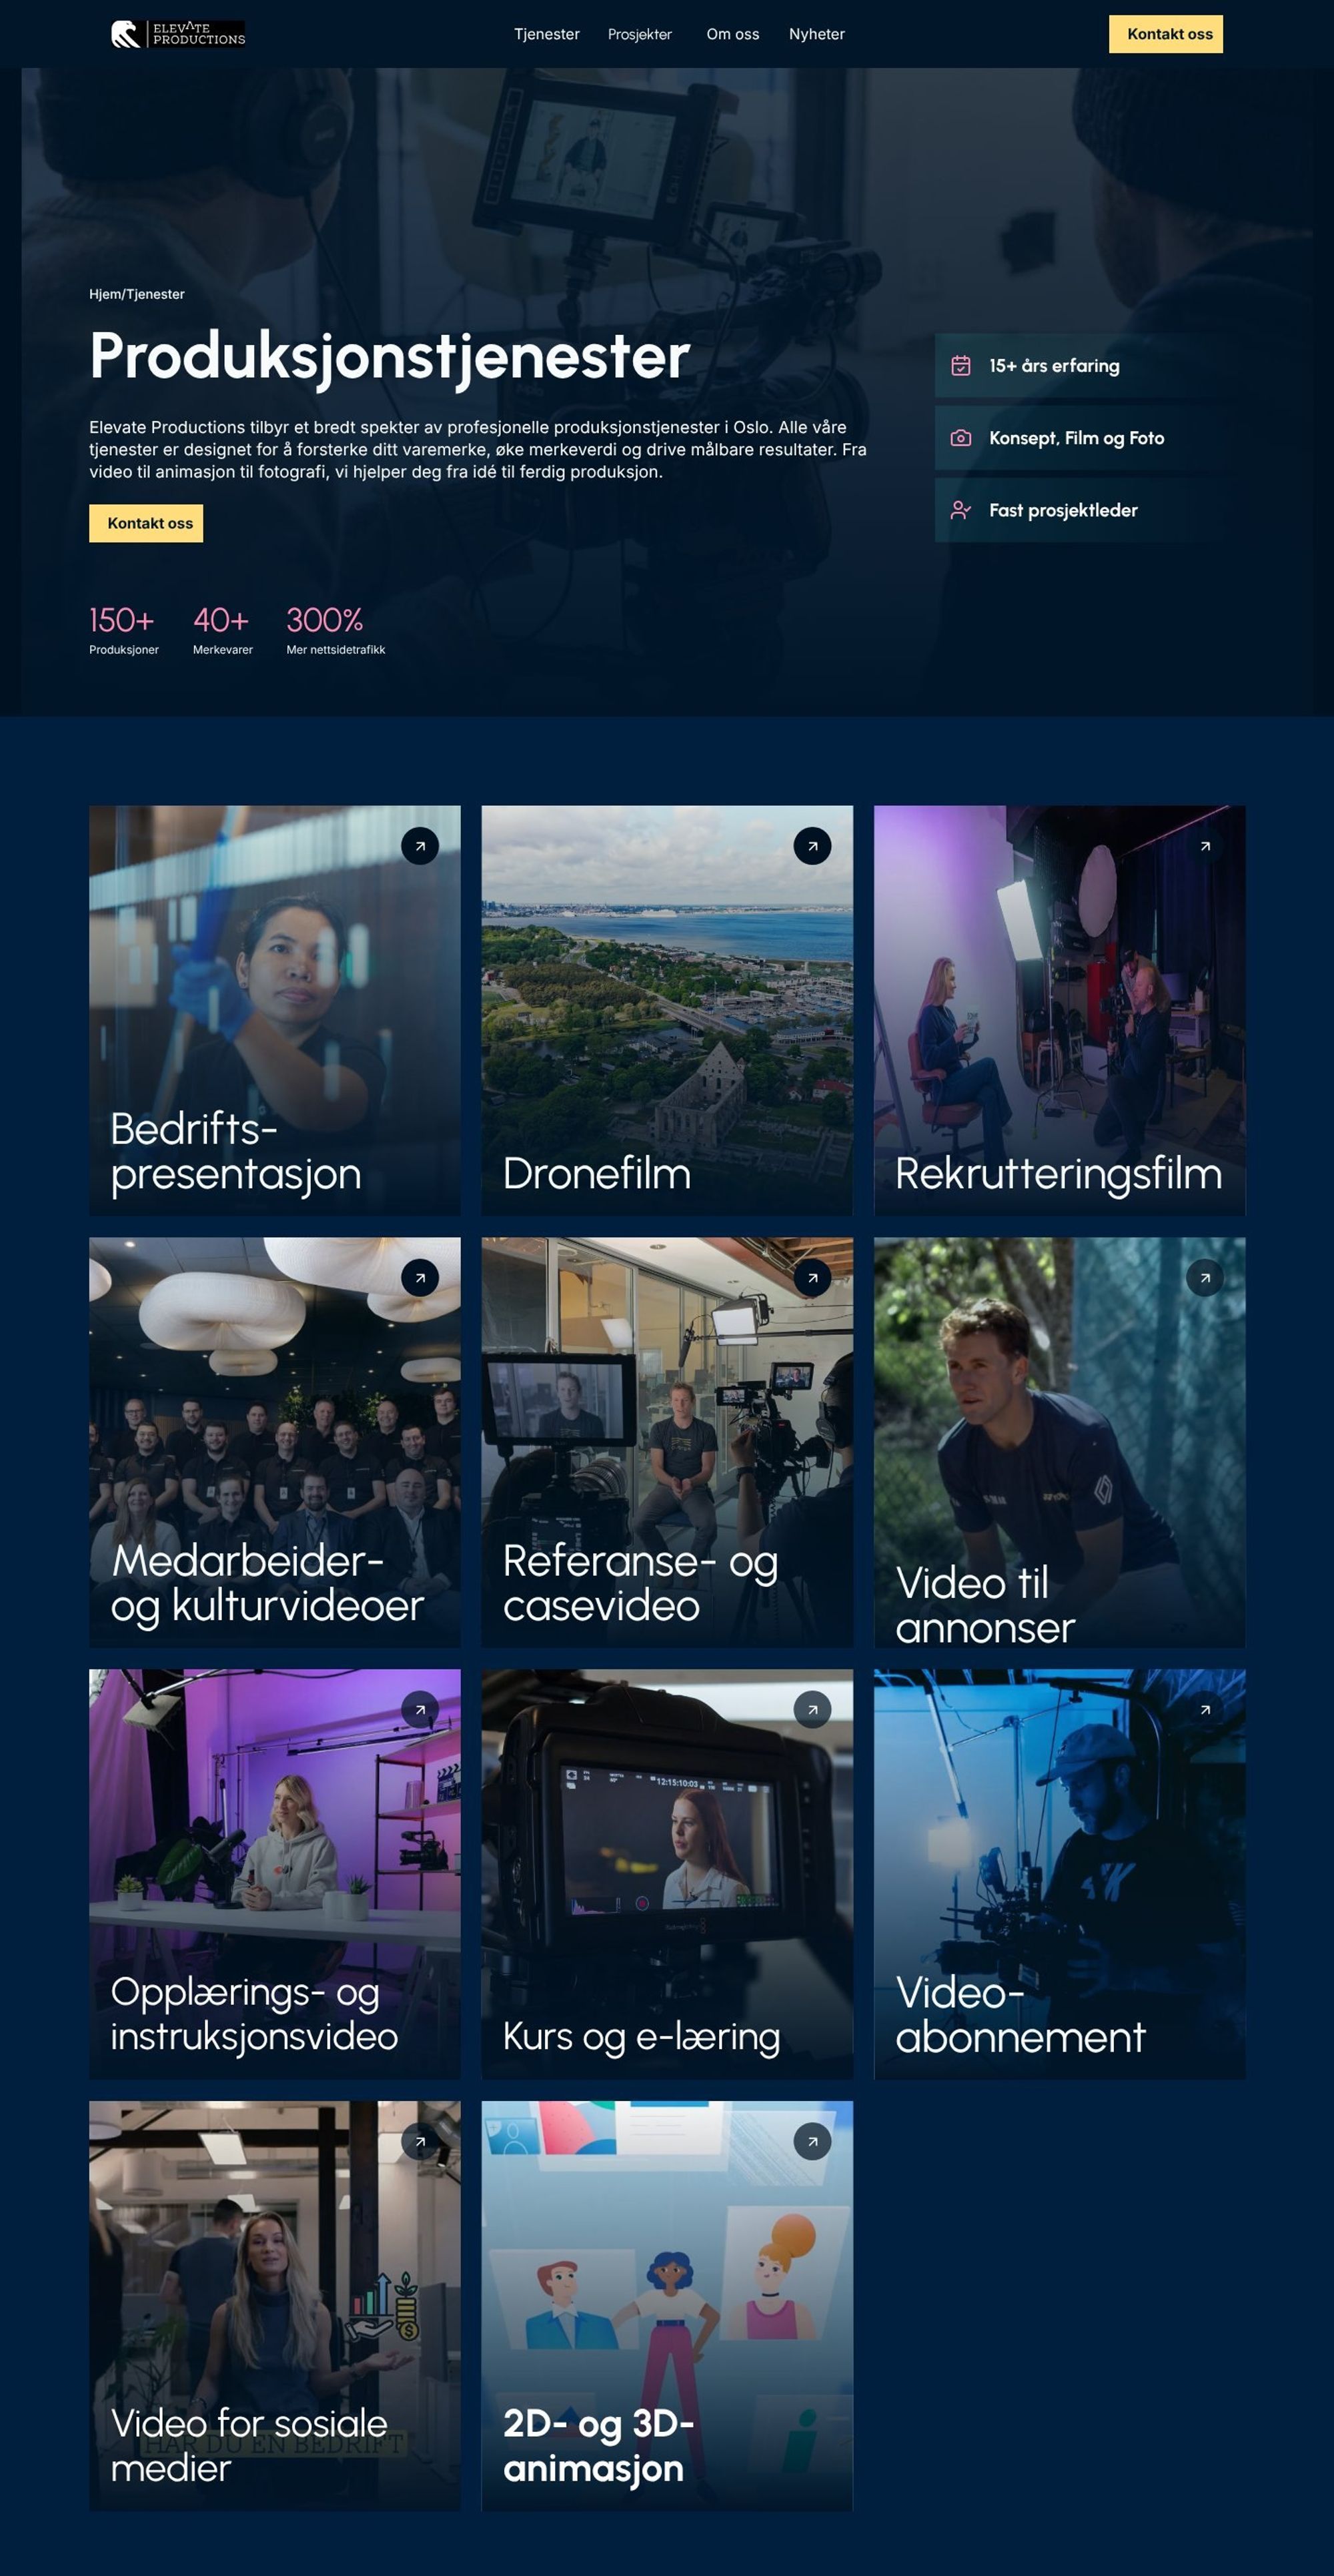Go to the Om oss page
This screenshot has height=2576, width=1334.
tap(733, 34)
